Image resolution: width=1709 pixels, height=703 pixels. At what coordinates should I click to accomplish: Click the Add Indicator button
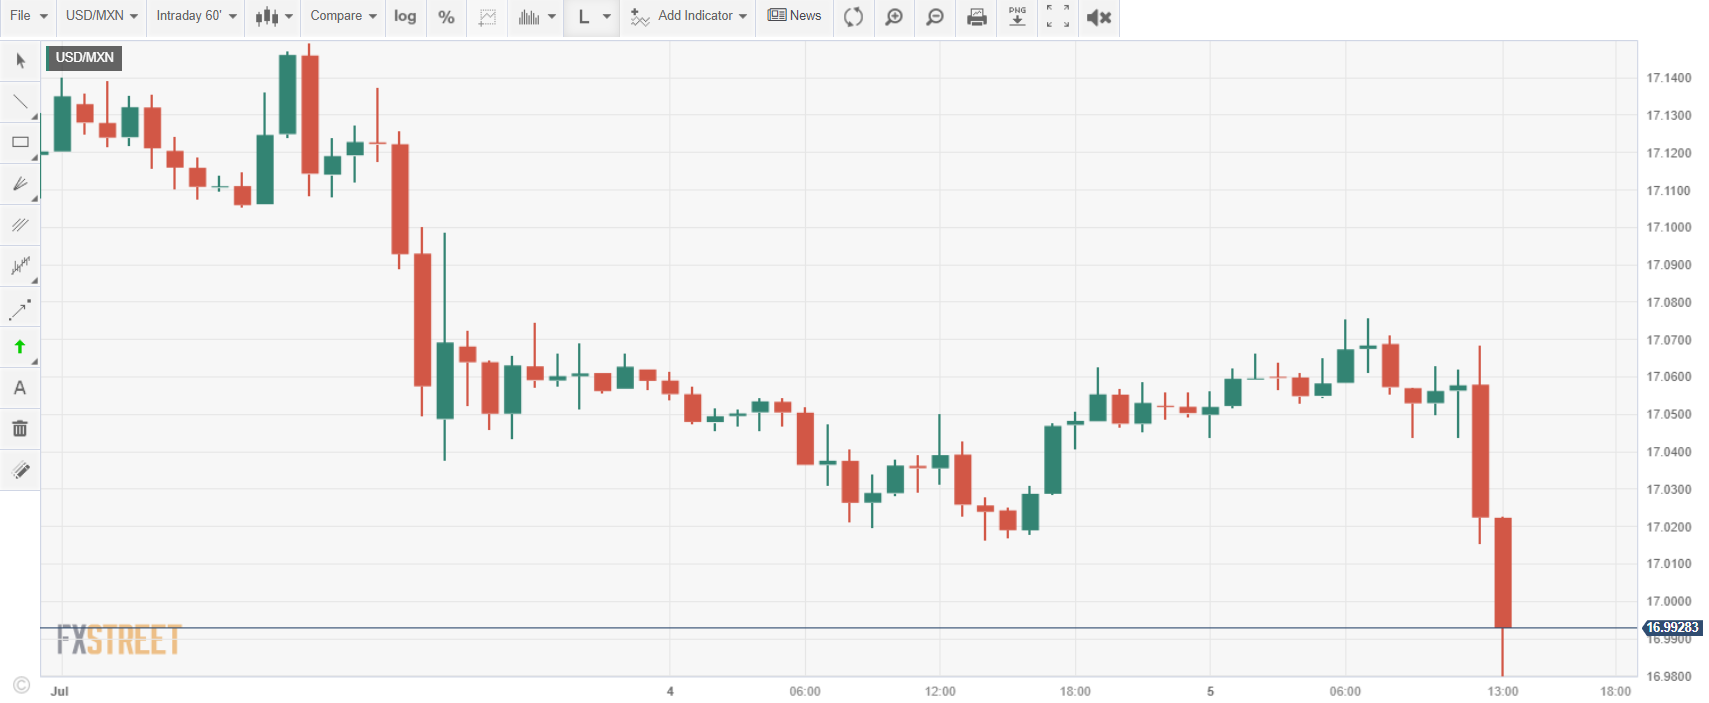689,16
